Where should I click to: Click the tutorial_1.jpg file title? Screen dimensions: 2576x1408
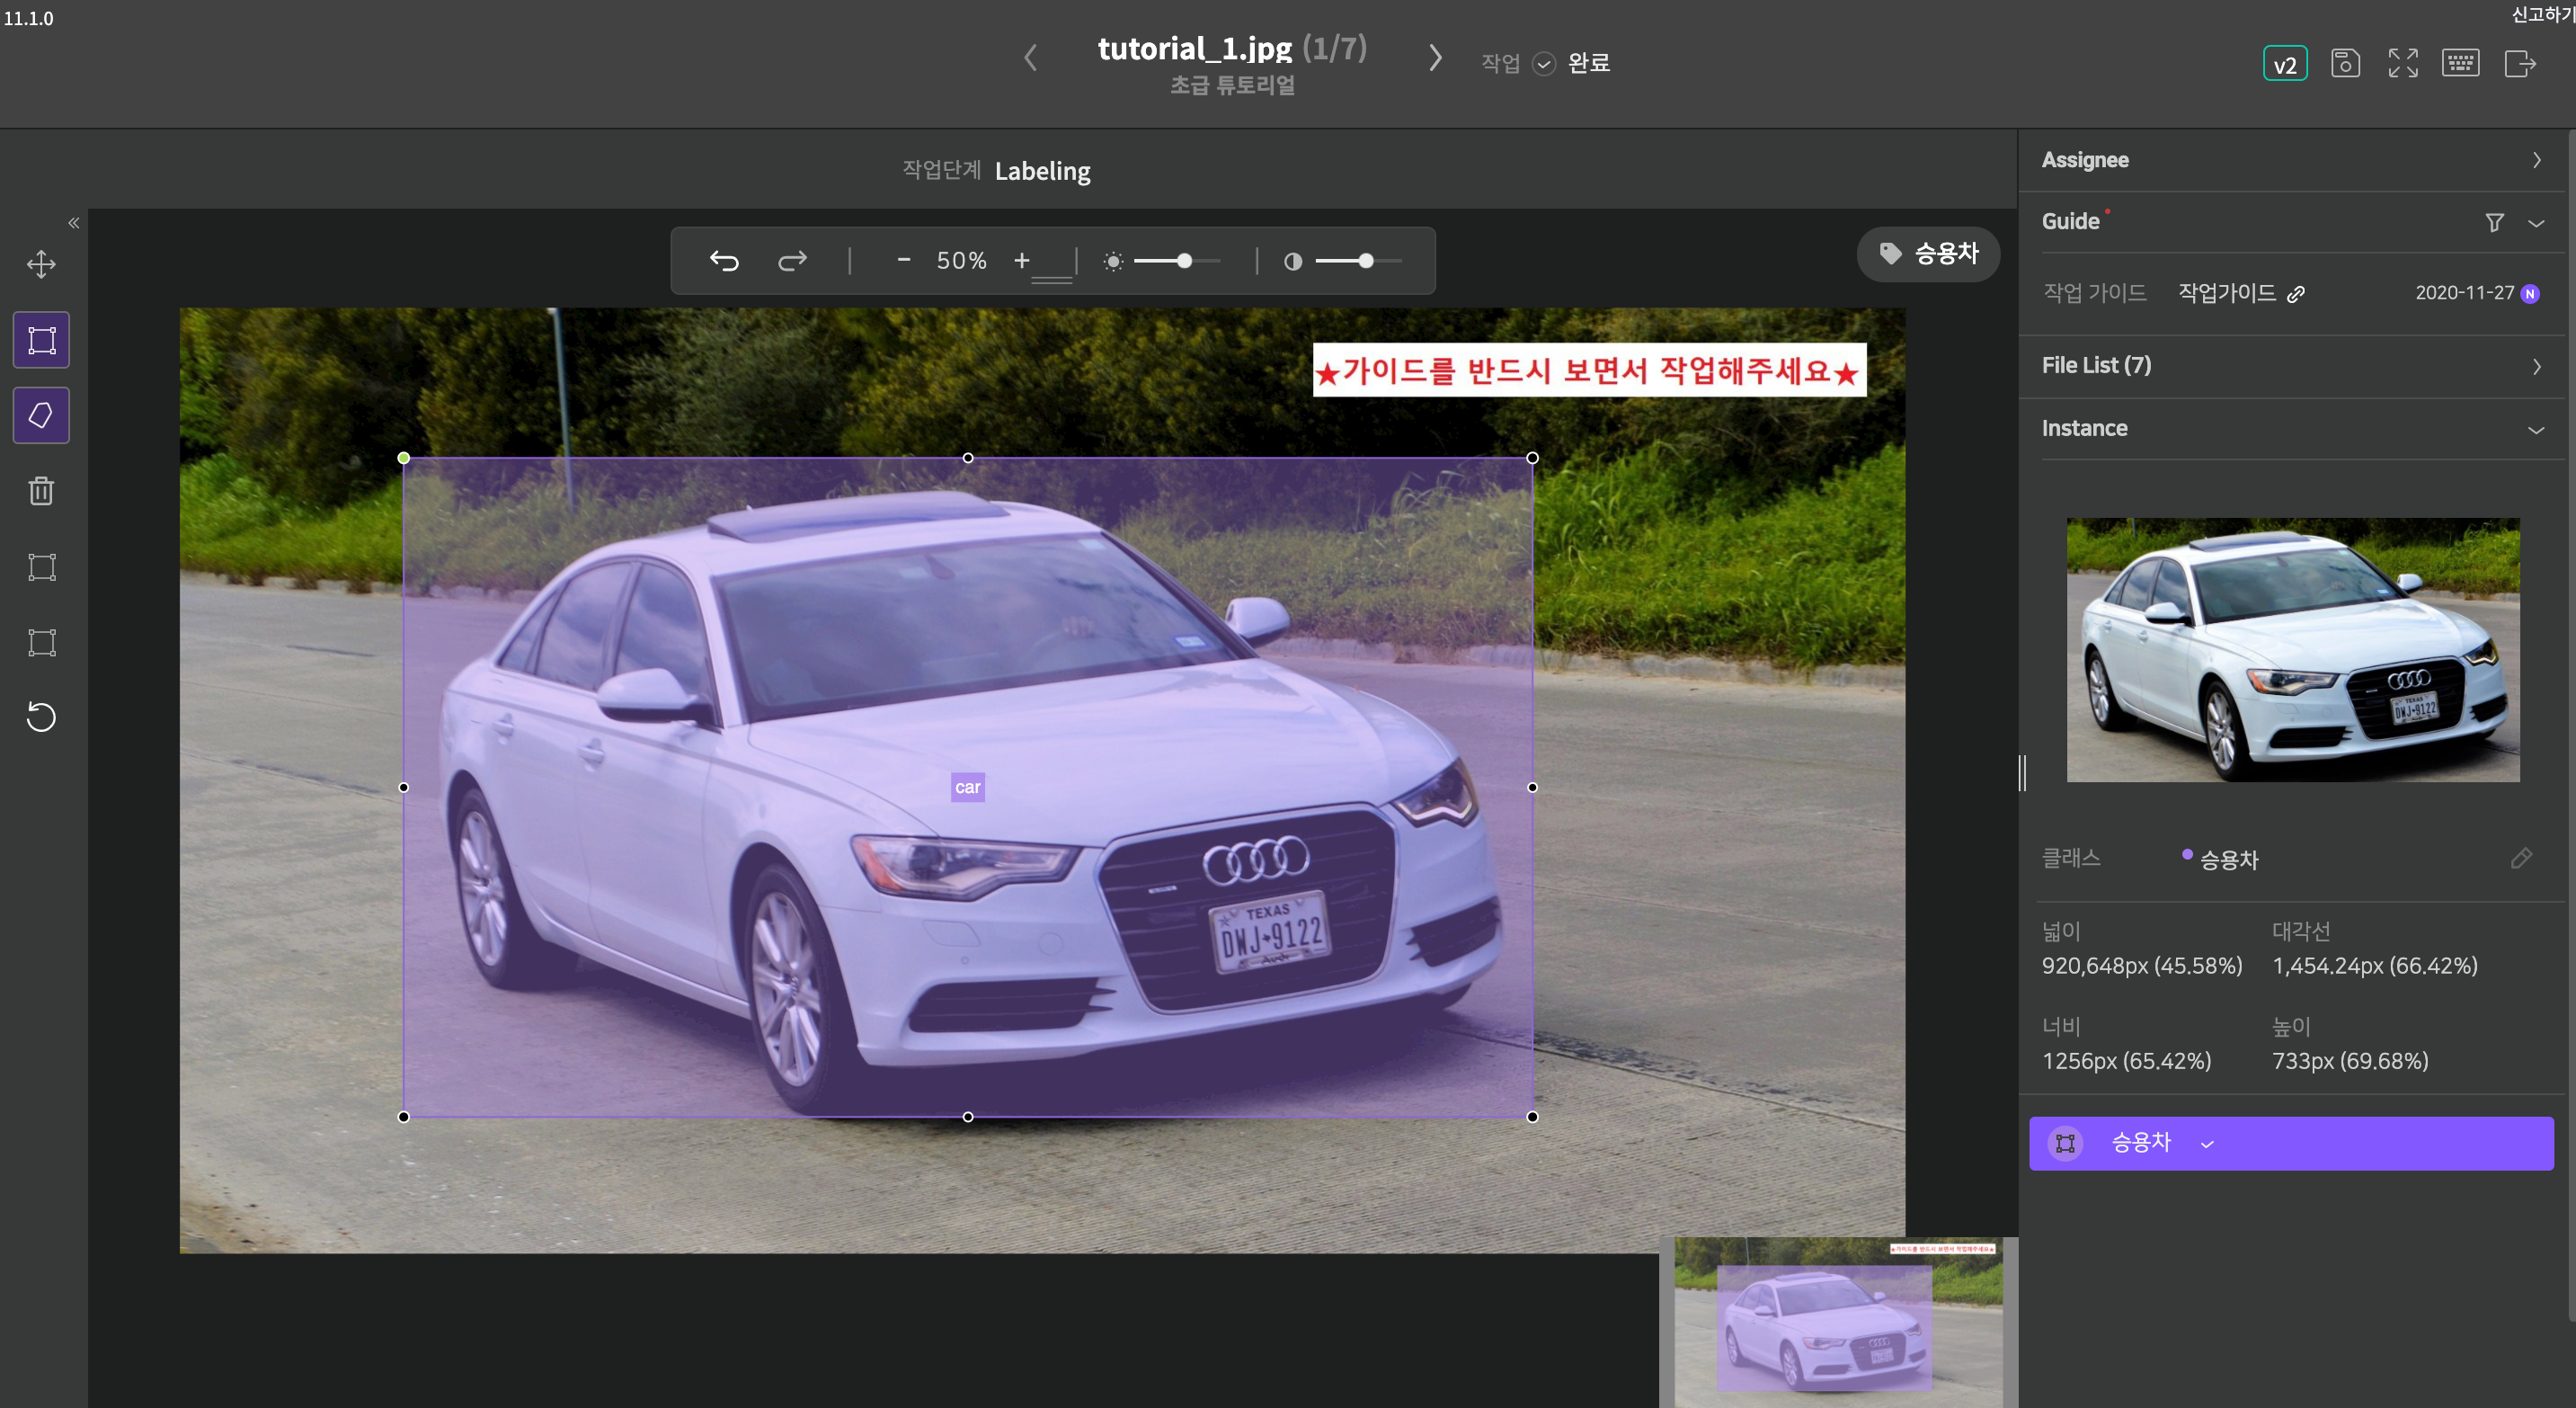point(1194,48)
